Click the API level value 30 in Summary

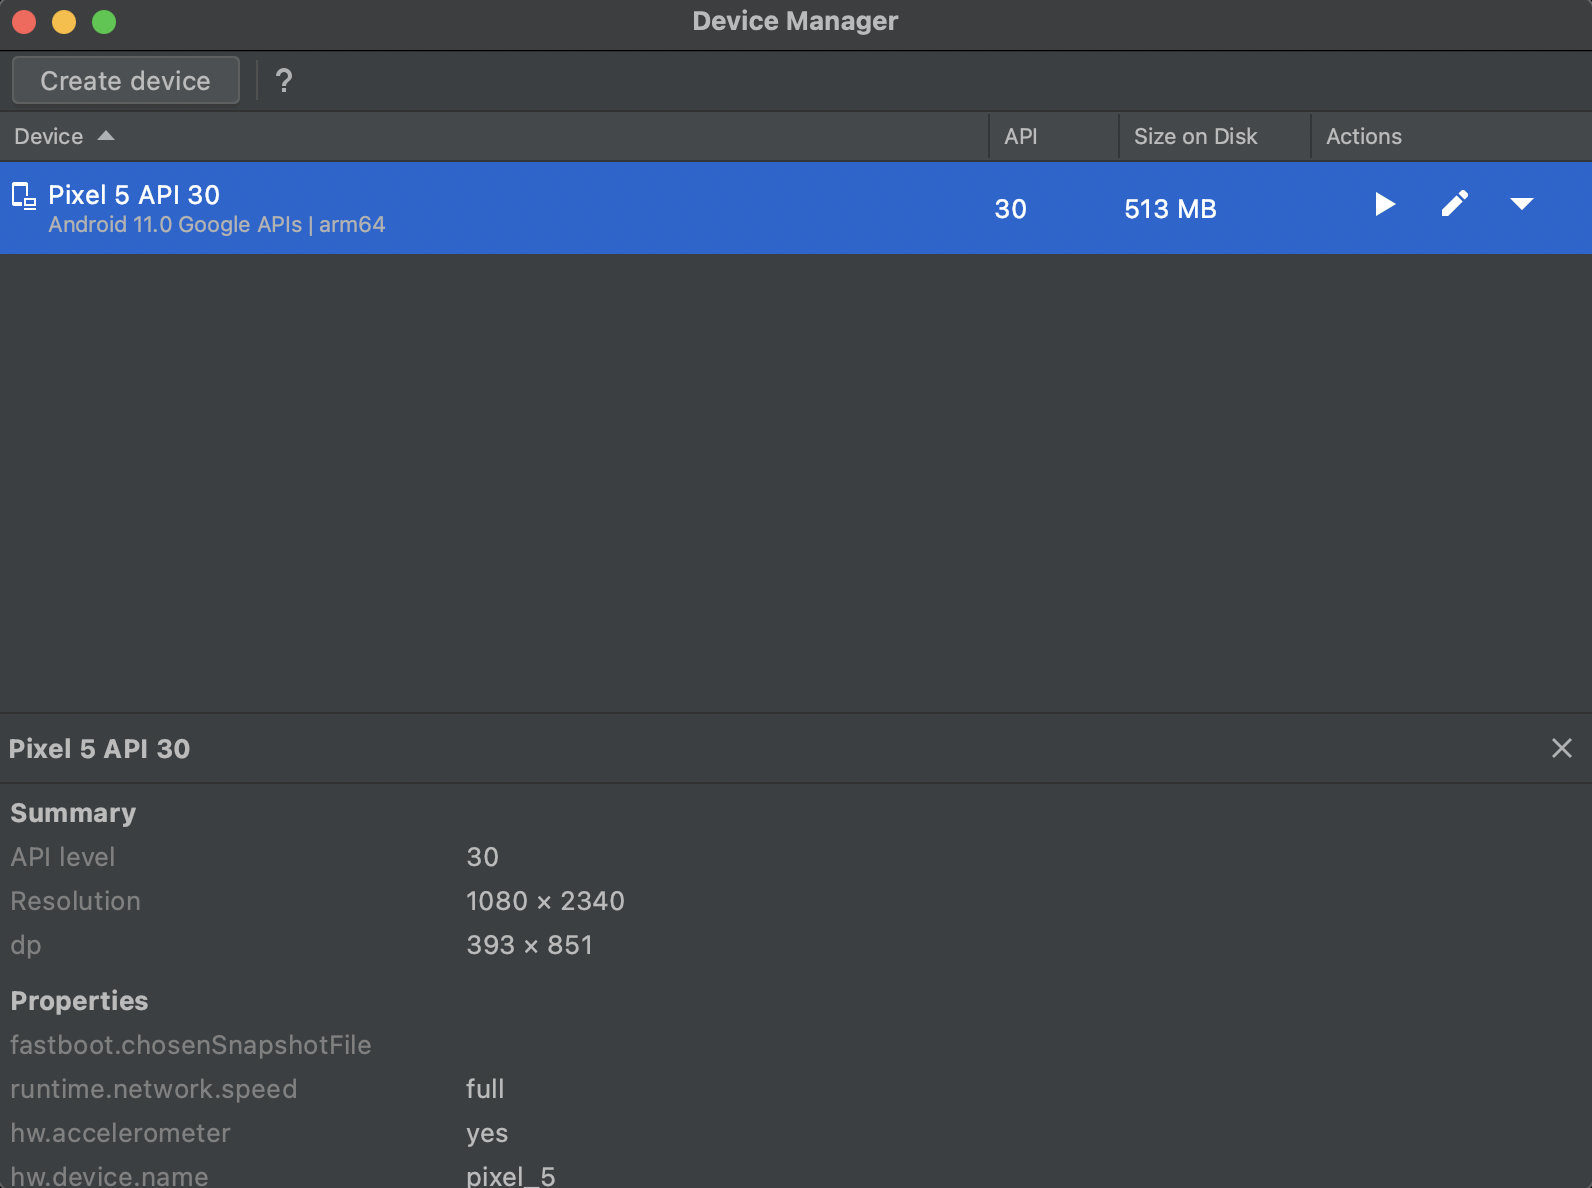(x=482, y=857)
